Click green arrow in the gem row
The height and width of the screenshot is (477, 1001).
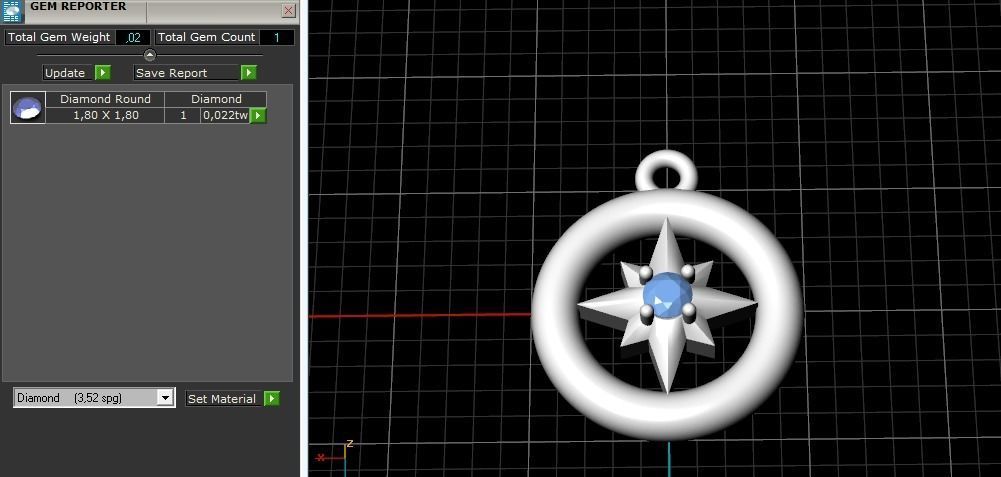(x=258, y=116)
